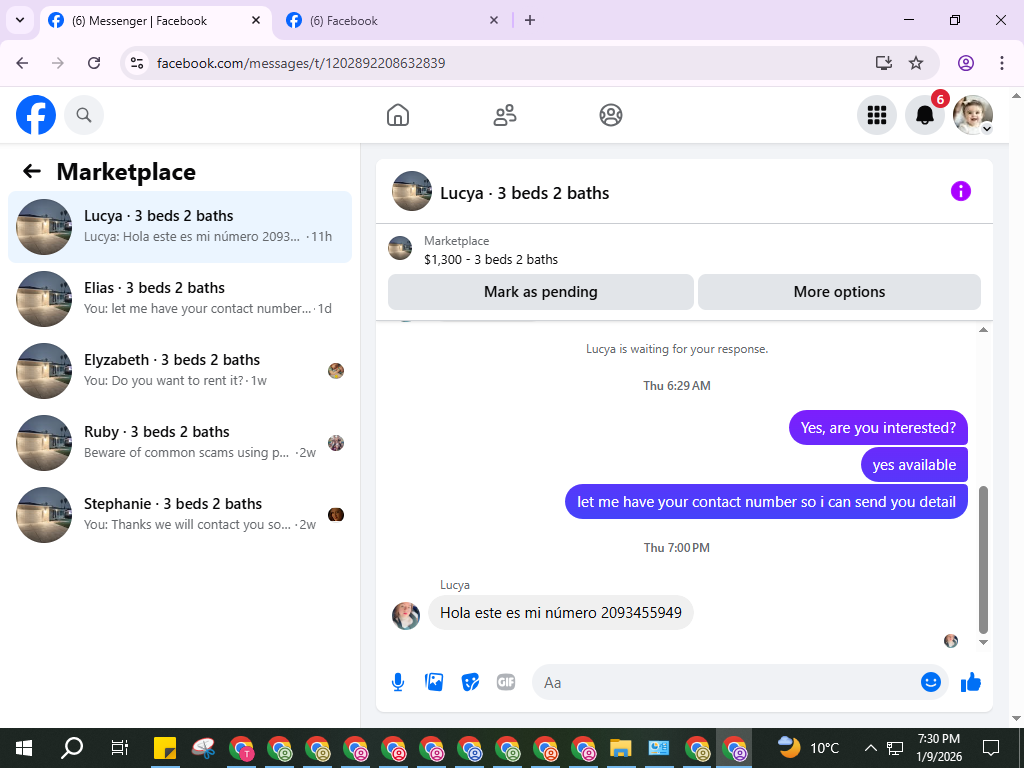Viewport: 1024px width, 768px height.
Task: Click the 'yes available' message bubble
Action: [914, 464]
